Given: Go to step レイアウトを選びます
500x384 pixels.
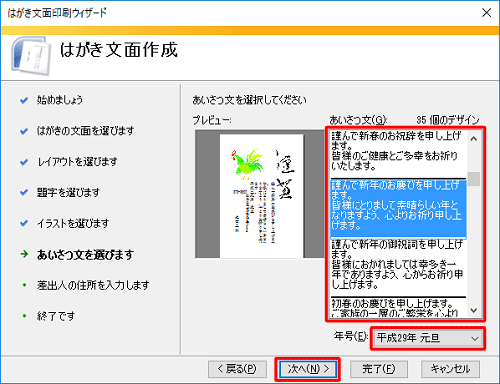Looking at the screenshot, I should (77, 162).
